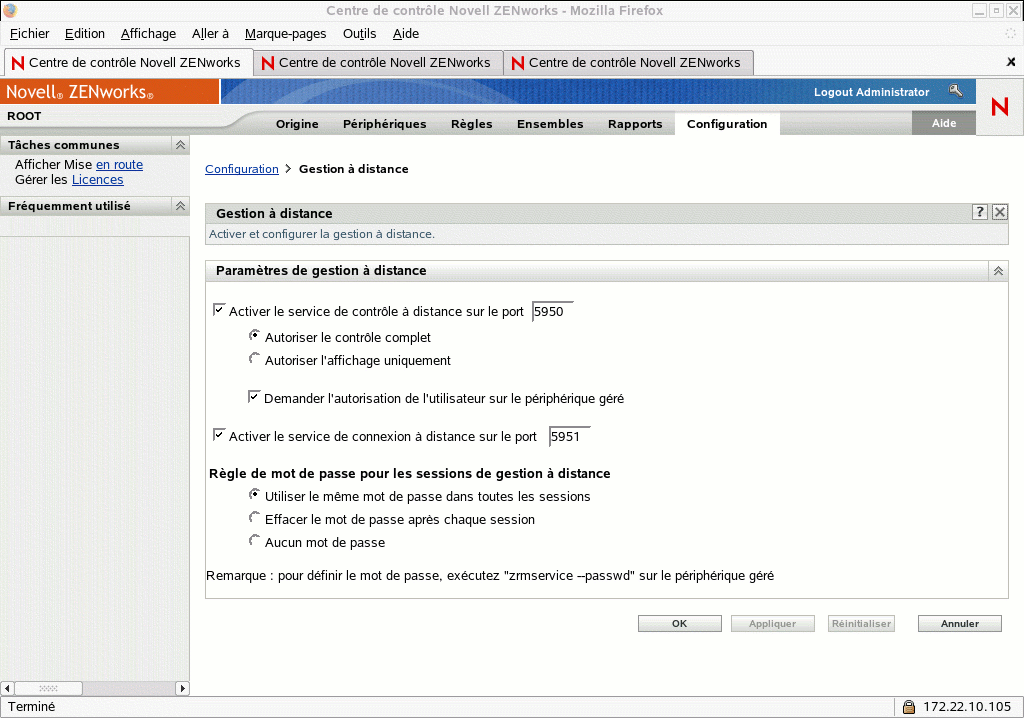Open the Gestion à distance help question-mark icon
The image size is (1024, 718).
(979, 212)
